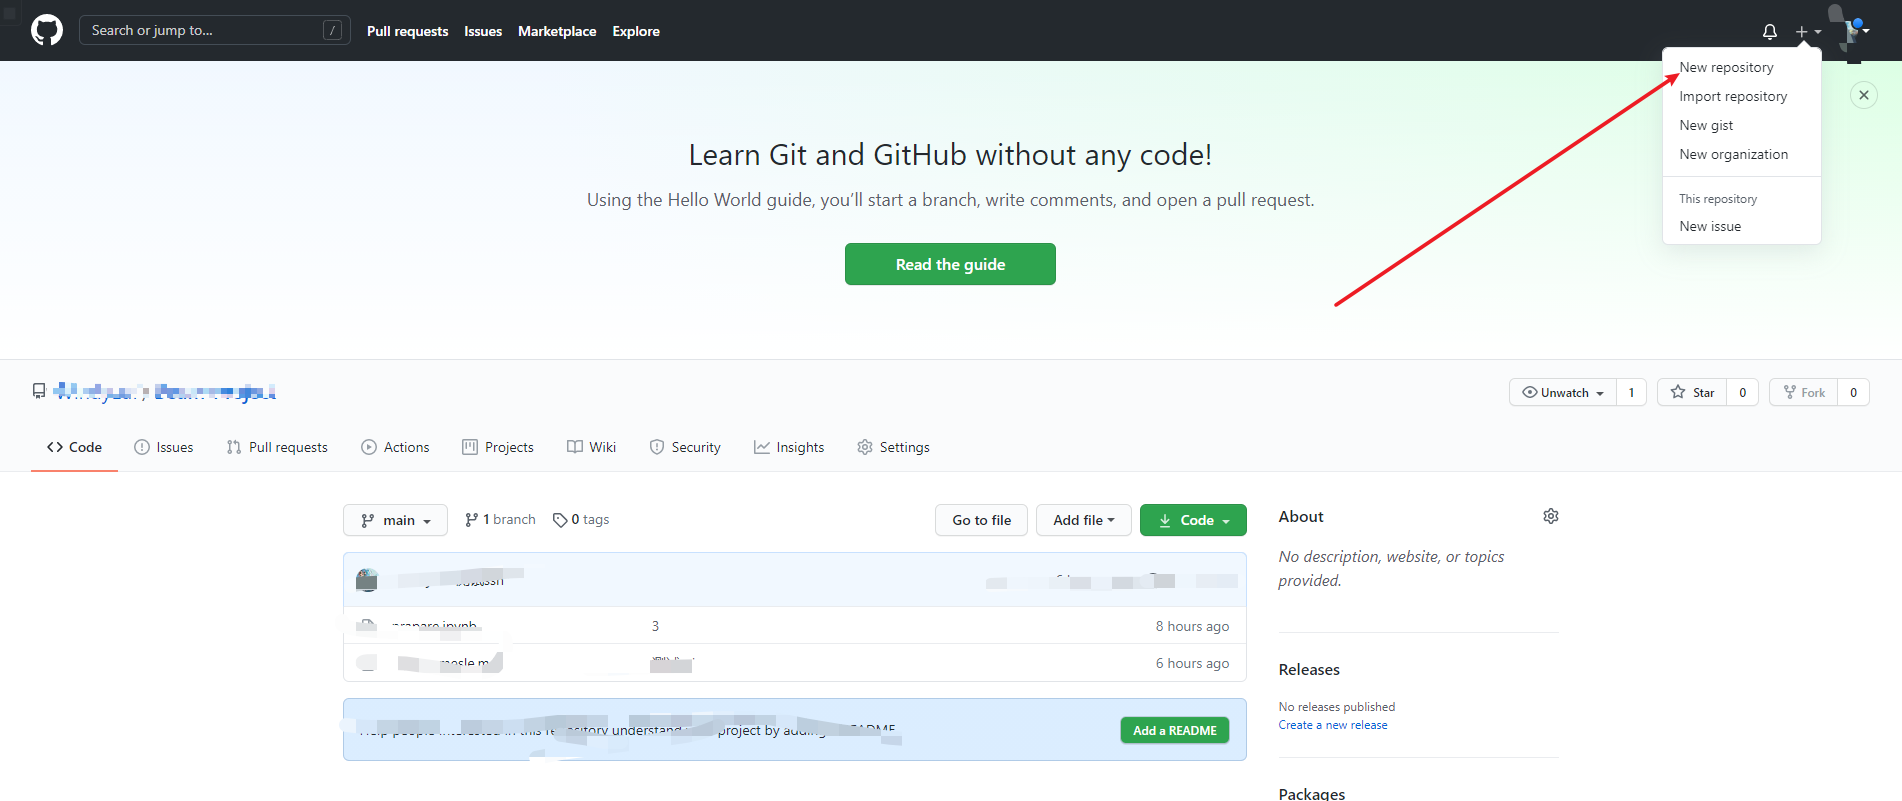Choose Import repository from the menu
The height and width of the screenshot is (801, 1902).
pyautogui.click(x=1741, y=96)
